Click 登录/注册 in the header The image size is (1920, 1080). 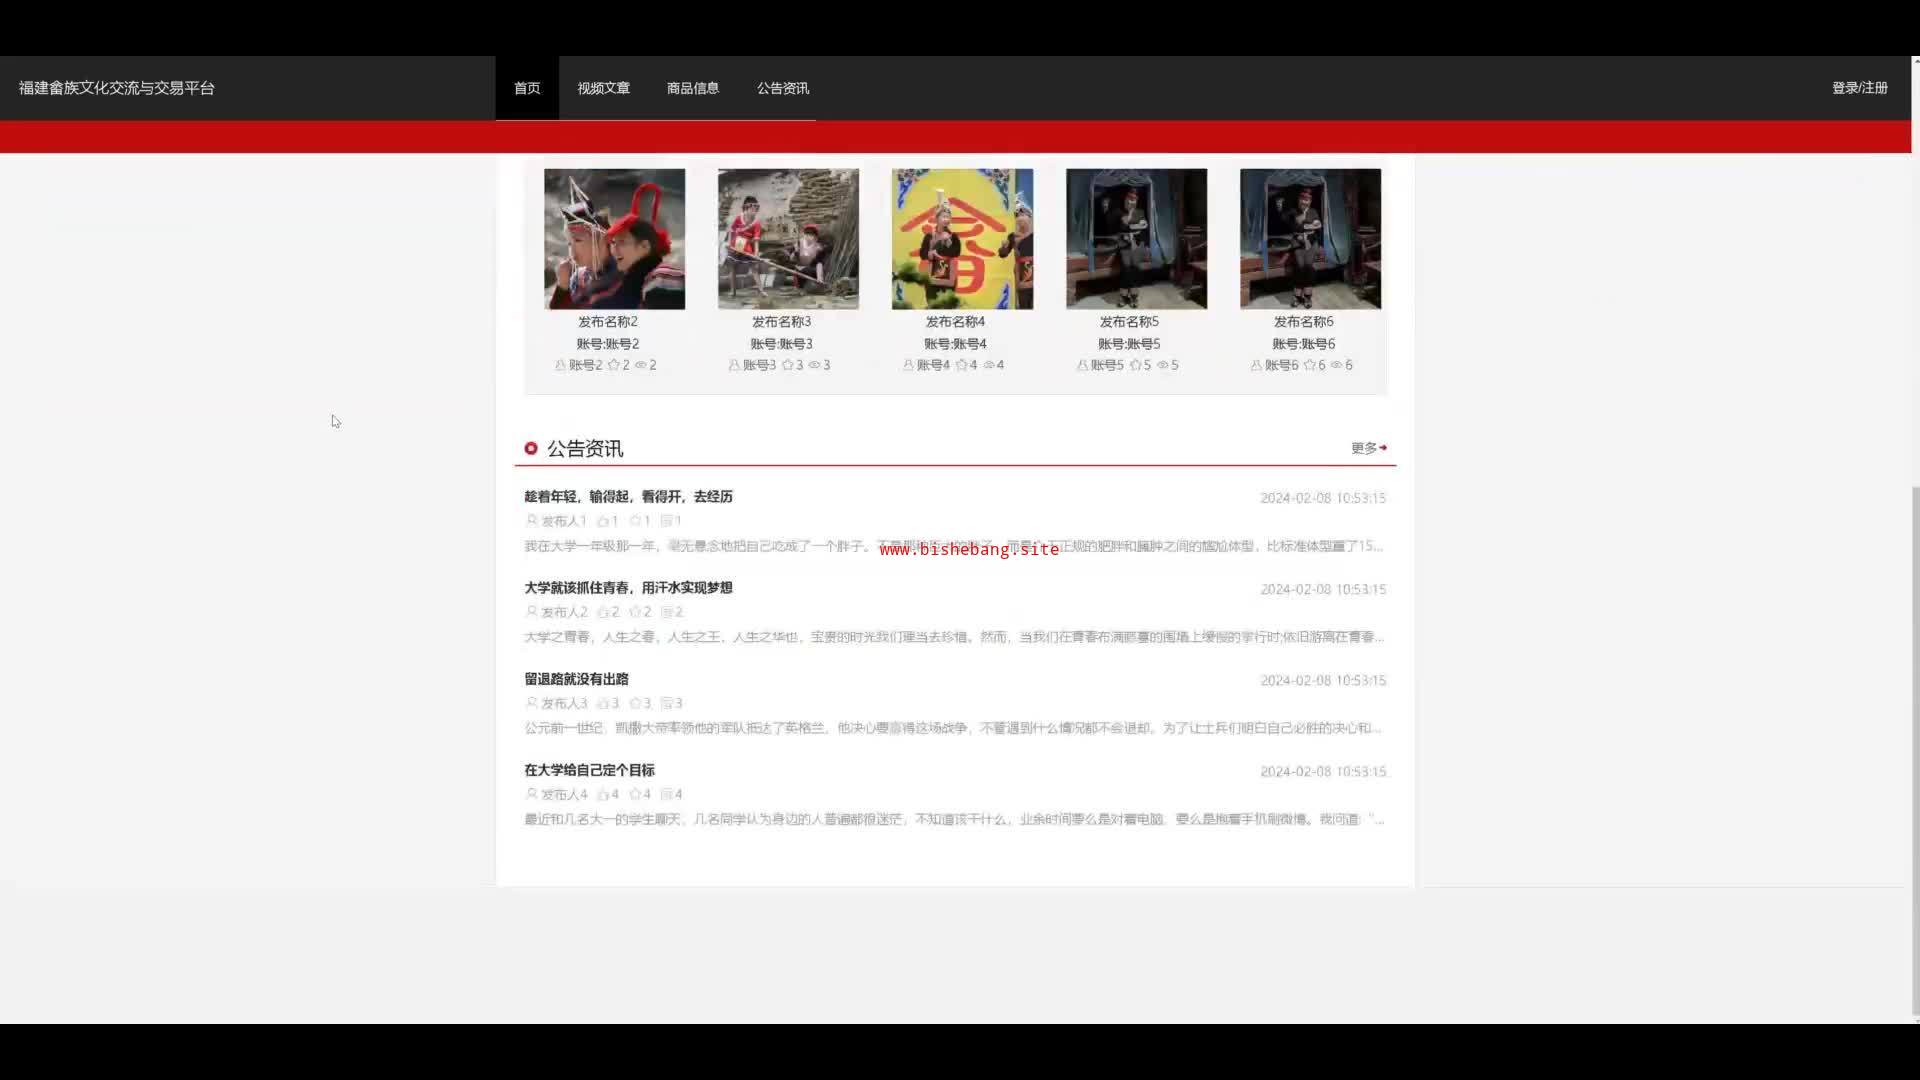point(1859,88)
